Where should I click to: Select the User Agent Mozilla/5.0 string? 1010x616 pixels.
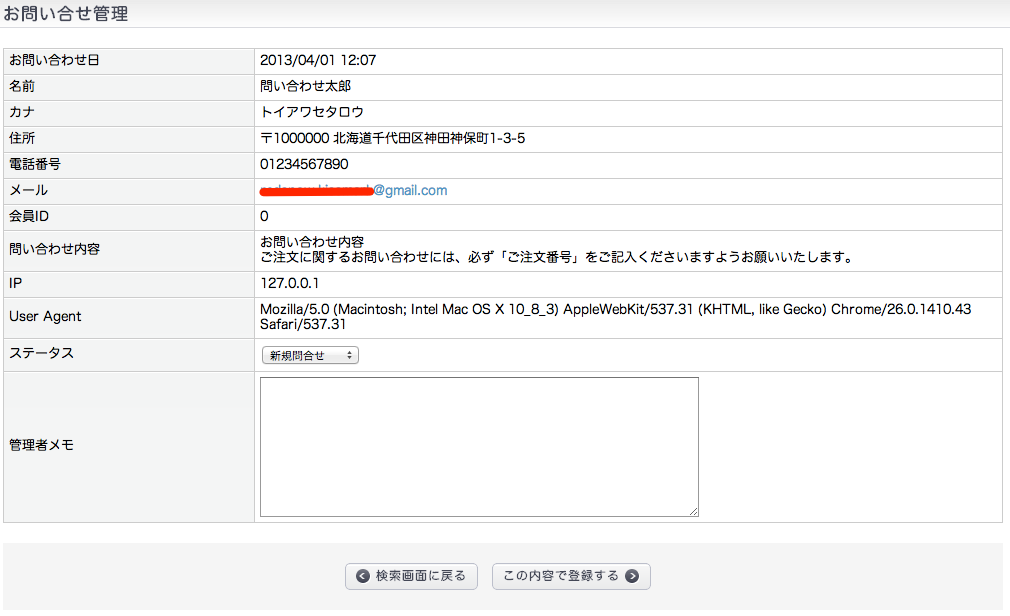point(615,317)
